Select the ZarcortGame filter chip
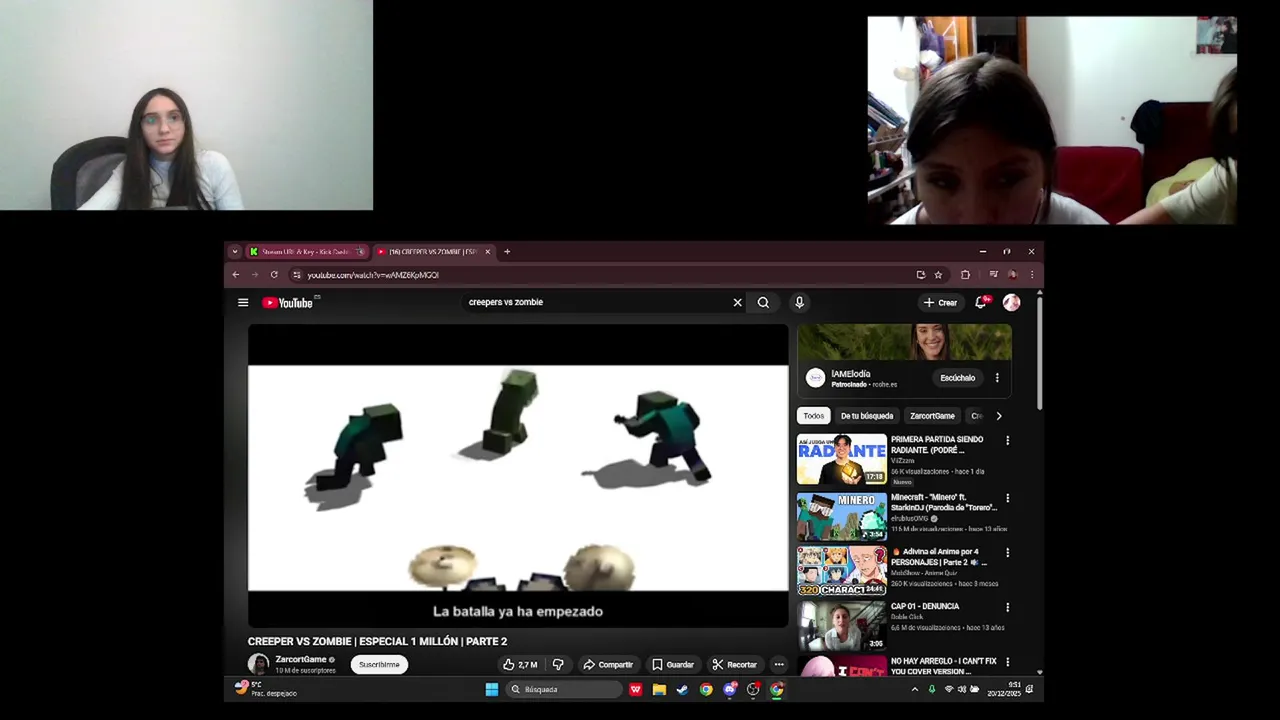1280x720 pixels. 932,416
